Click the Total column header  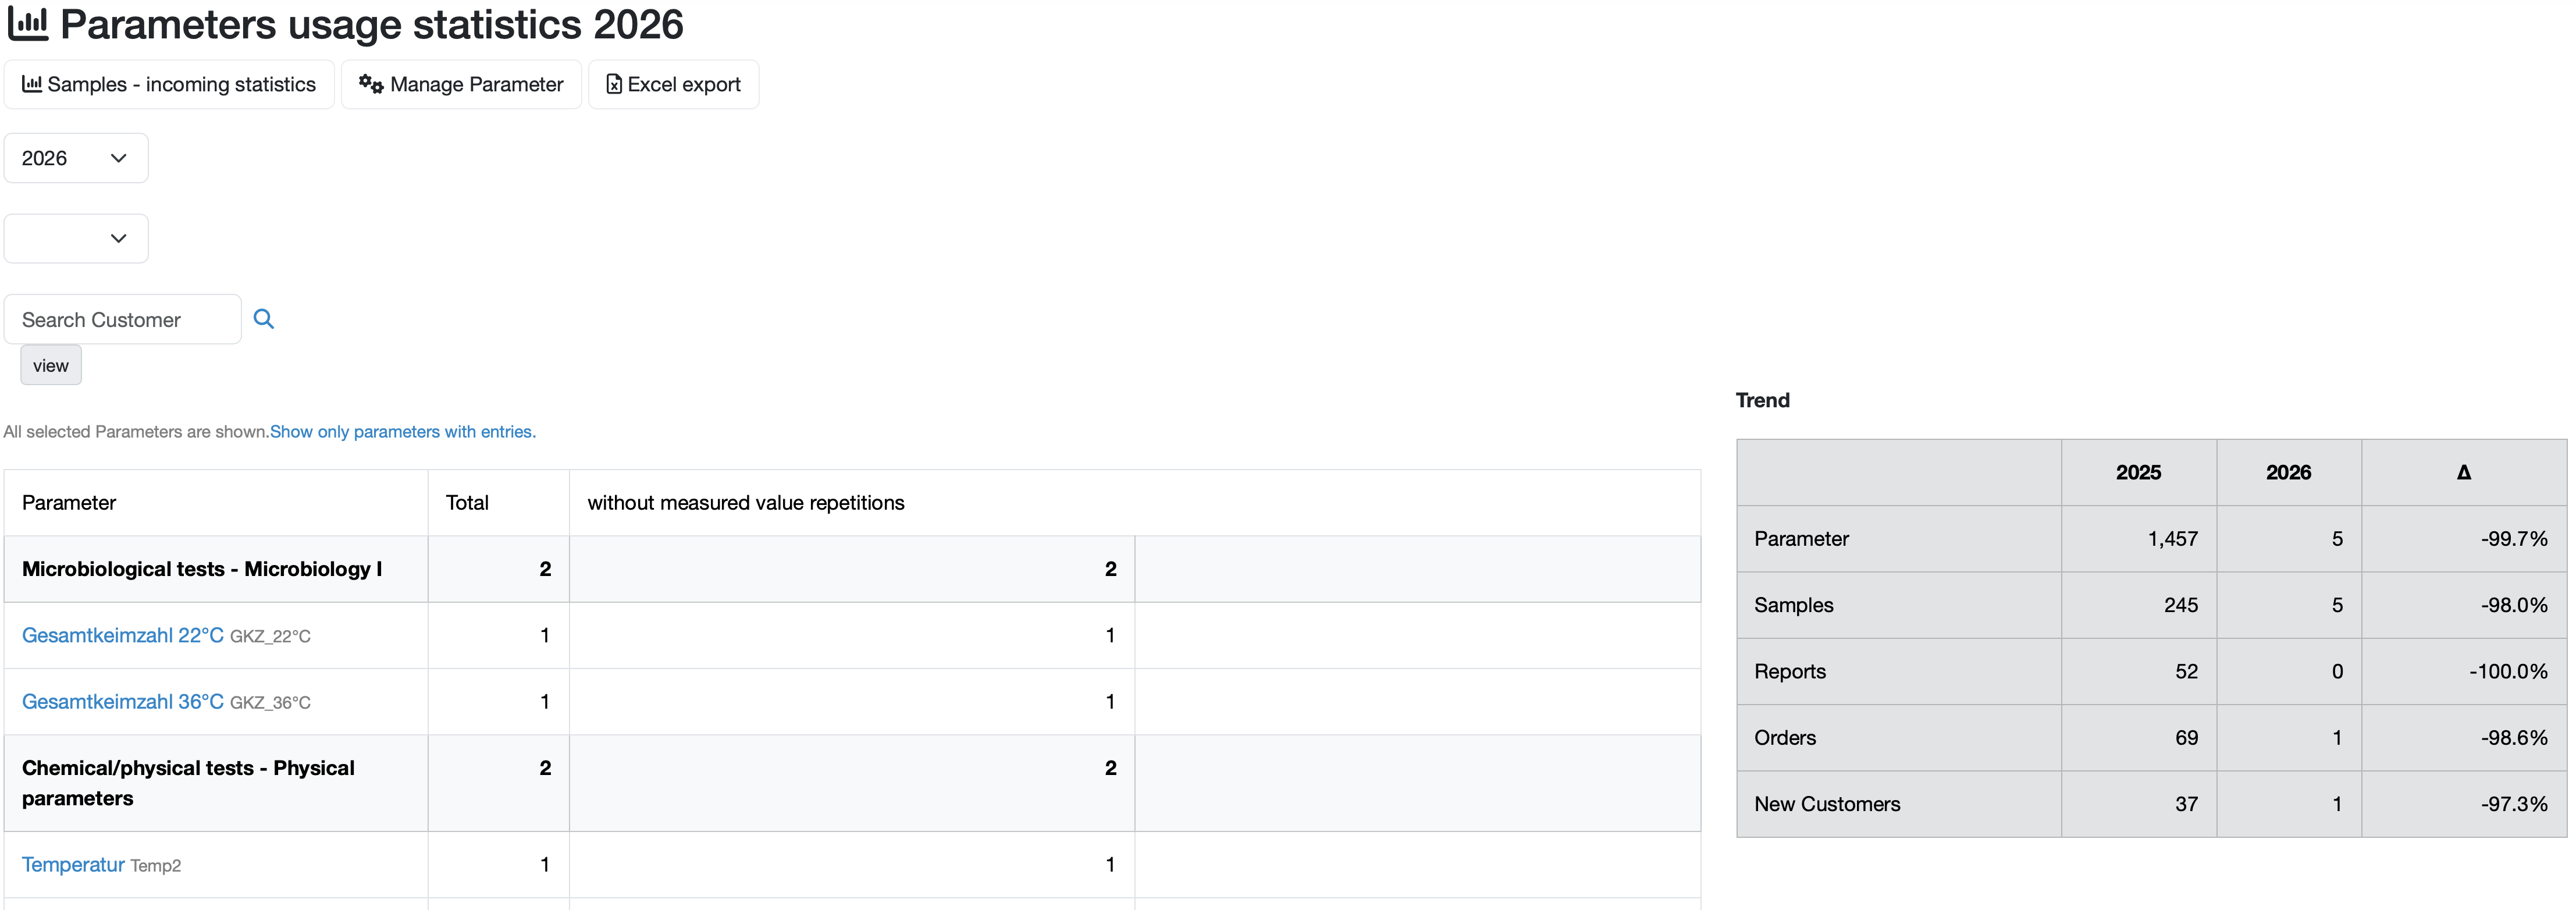click(467, 503)
